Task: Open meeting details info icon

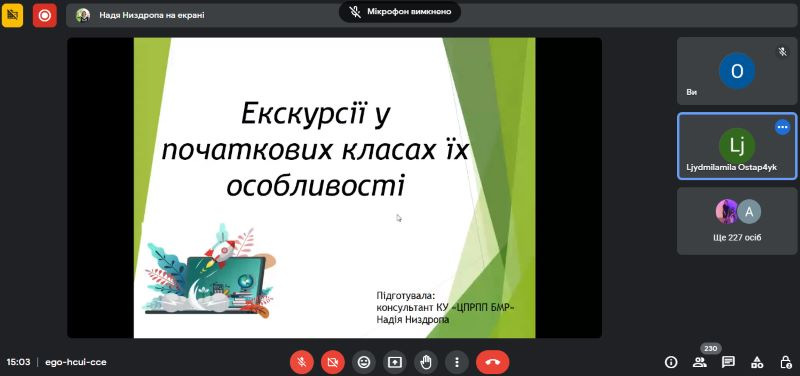Action: tap(671, 362)
